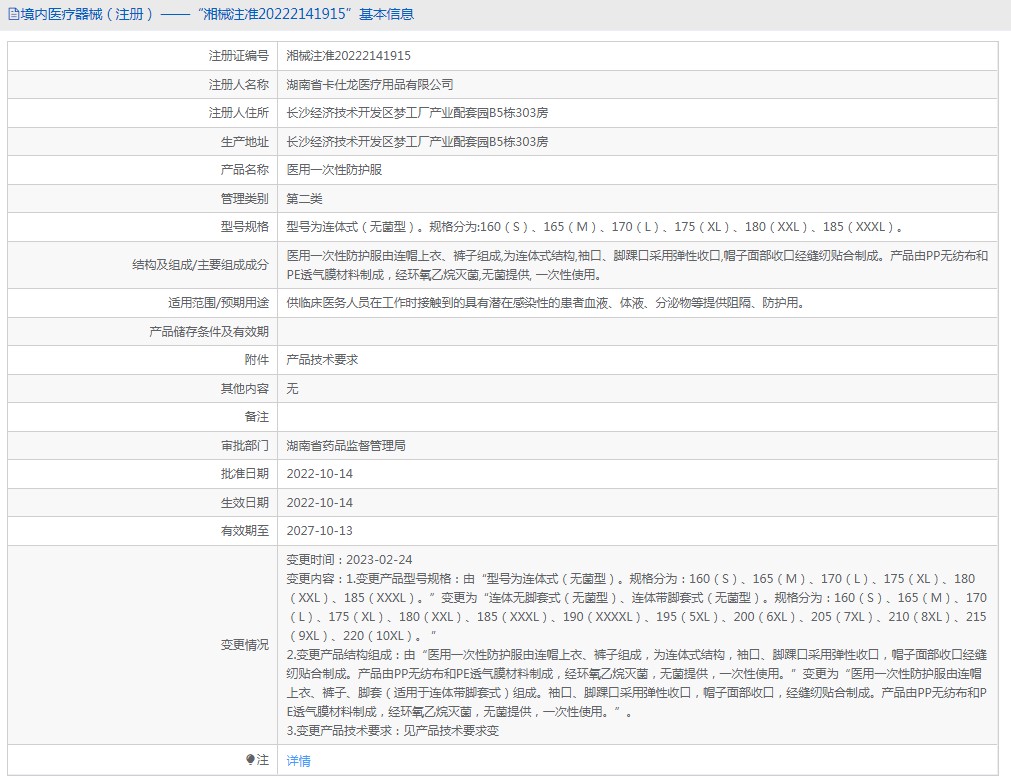The image size is (1011, 781).
Task: Click the 注 label in last row
Action: 262,760
